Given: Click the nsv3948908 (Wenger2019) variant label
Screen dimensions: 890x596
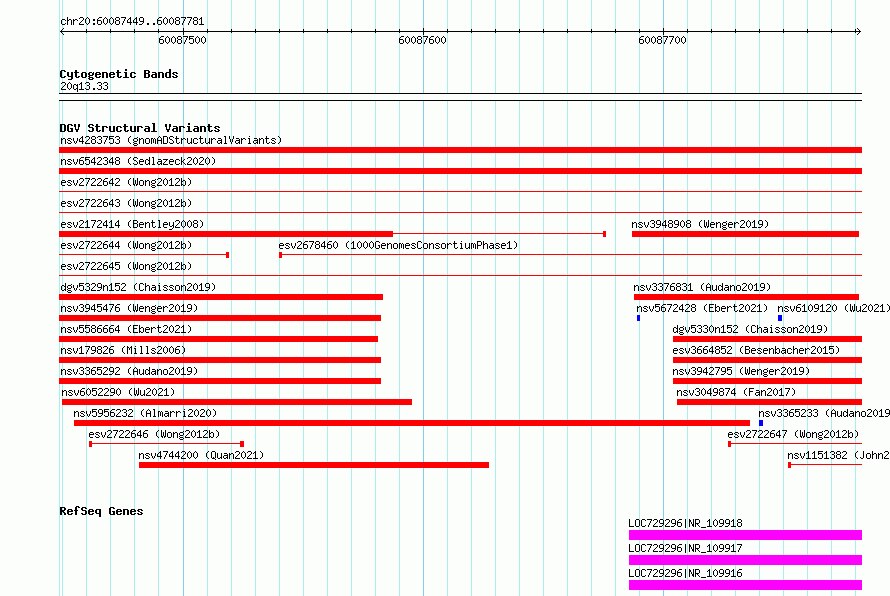Looking at the screenshot, I should point(700,224).
